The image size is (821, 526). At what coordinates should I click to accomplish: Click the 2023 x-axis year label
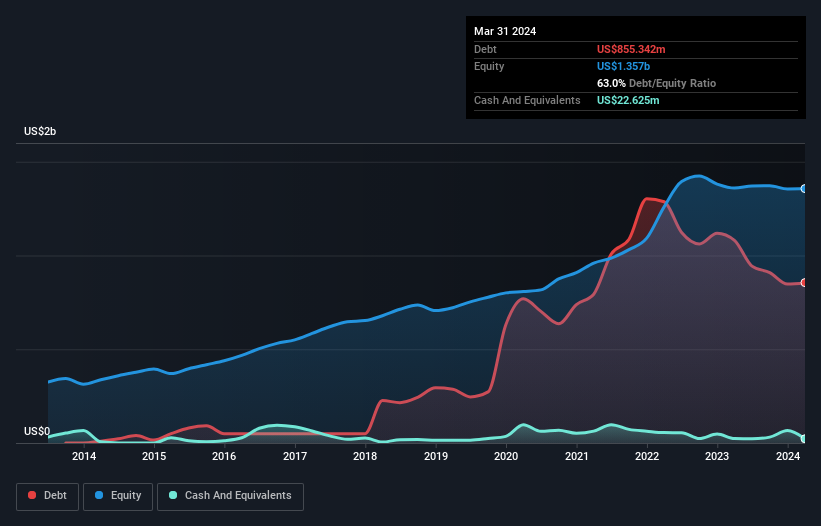pyautogui.click(x=717, y=456)
